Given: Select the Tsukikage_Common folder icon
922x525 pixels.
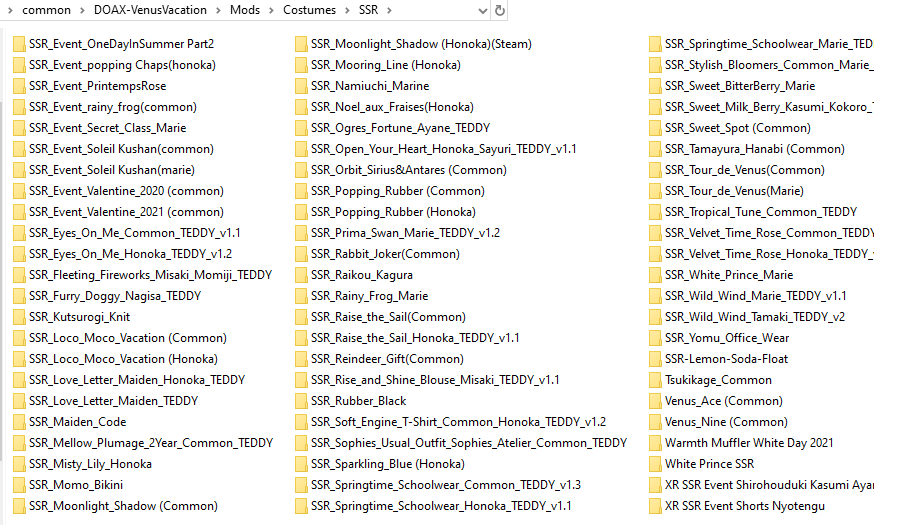Looking at the screenshot, I should click(x=655, y=380).
